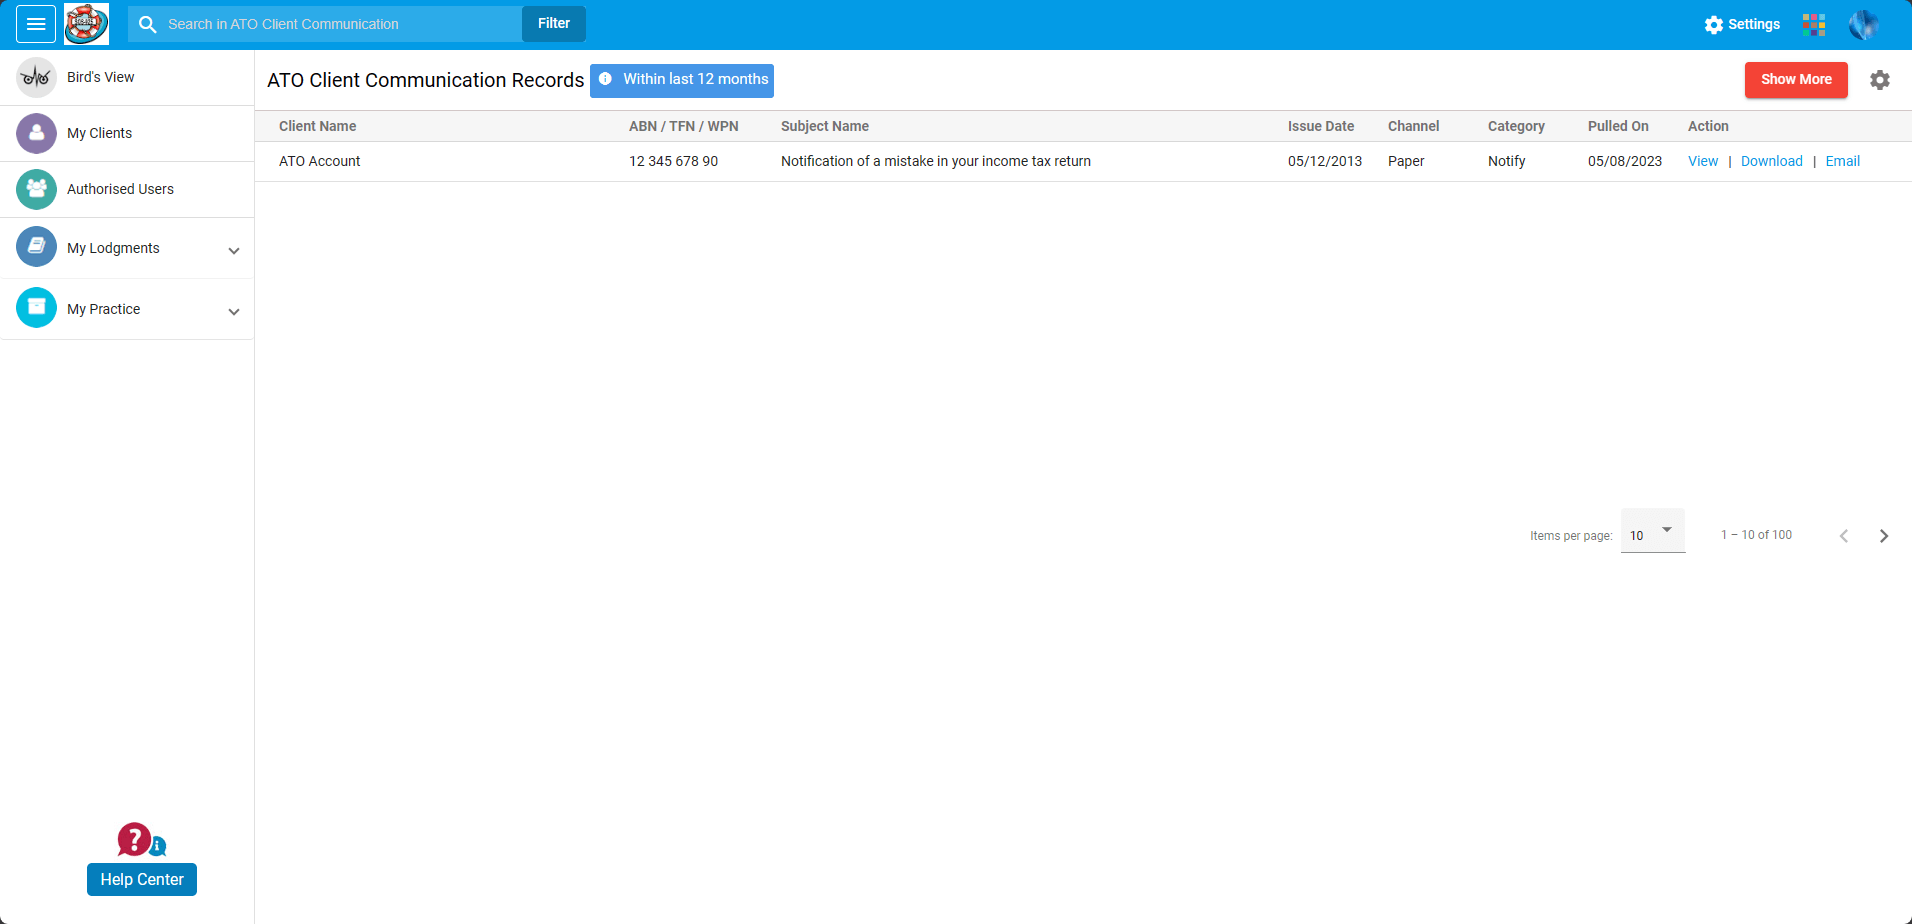The height and width of the screenshot is (924, 1912).
Task: Click the Client Name column header
Action: click(317, 126)
